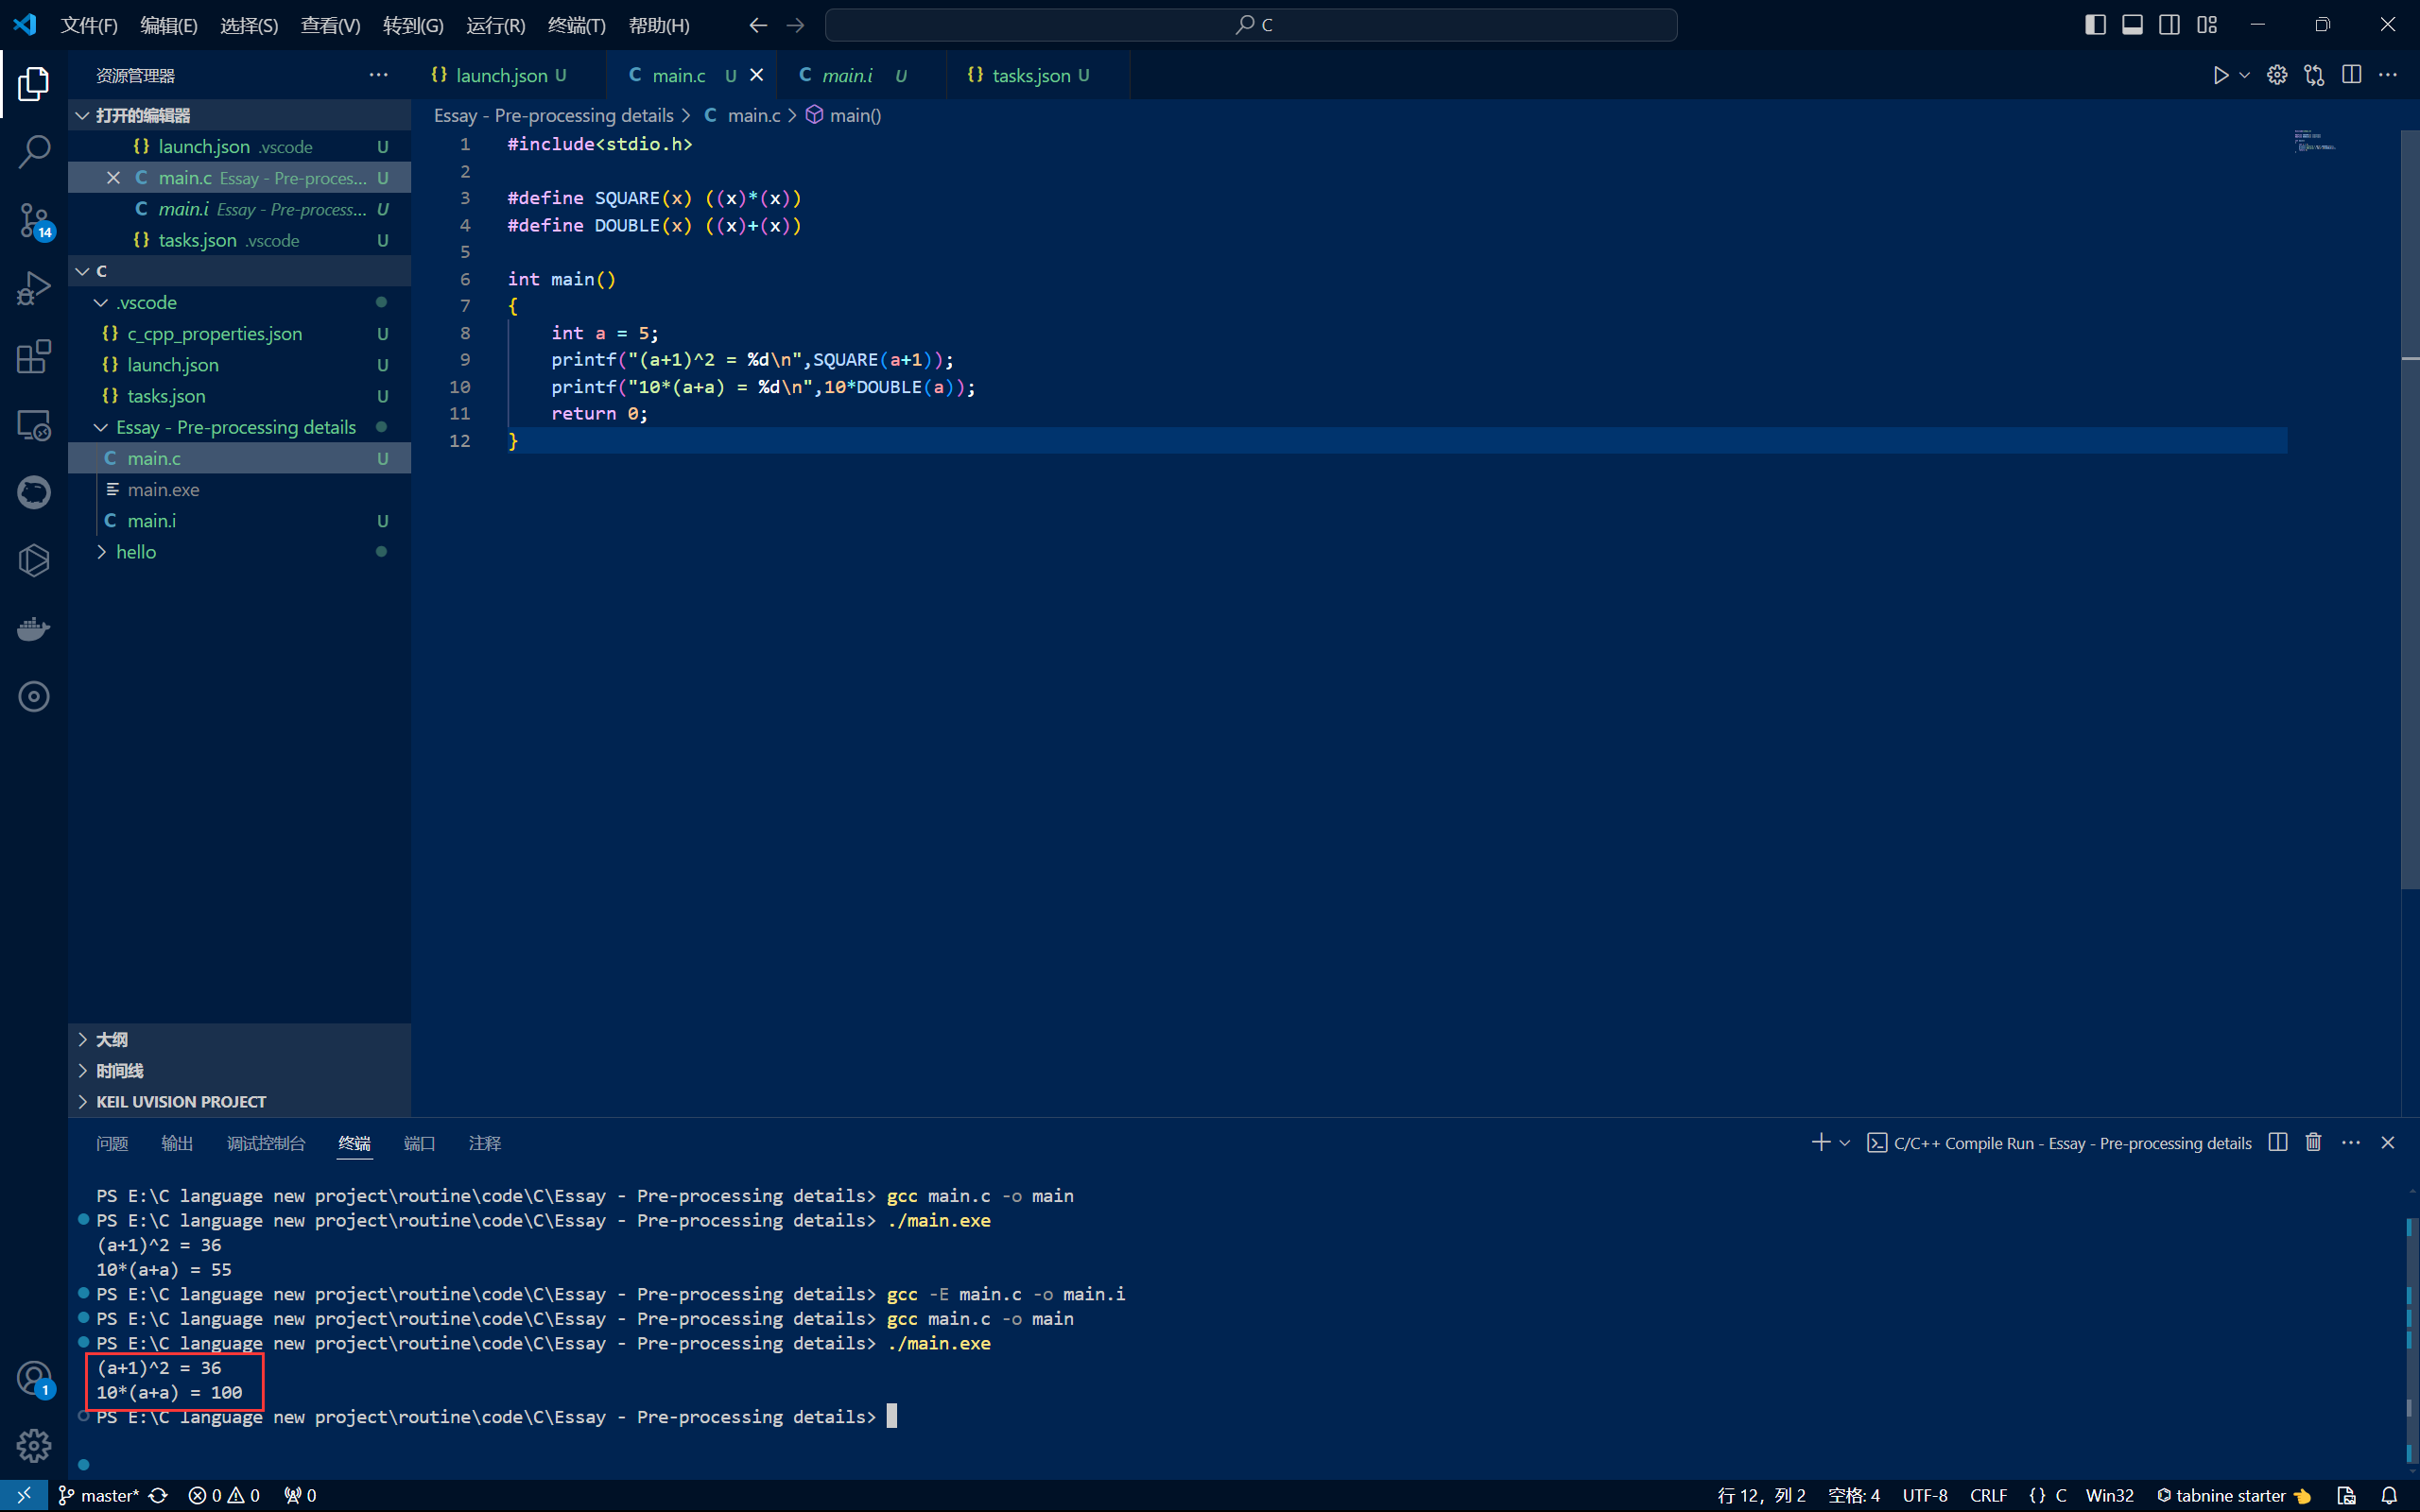Click the master* git branch indicator
The height and width of the screenshot is (1512, 2420).
99,1495
